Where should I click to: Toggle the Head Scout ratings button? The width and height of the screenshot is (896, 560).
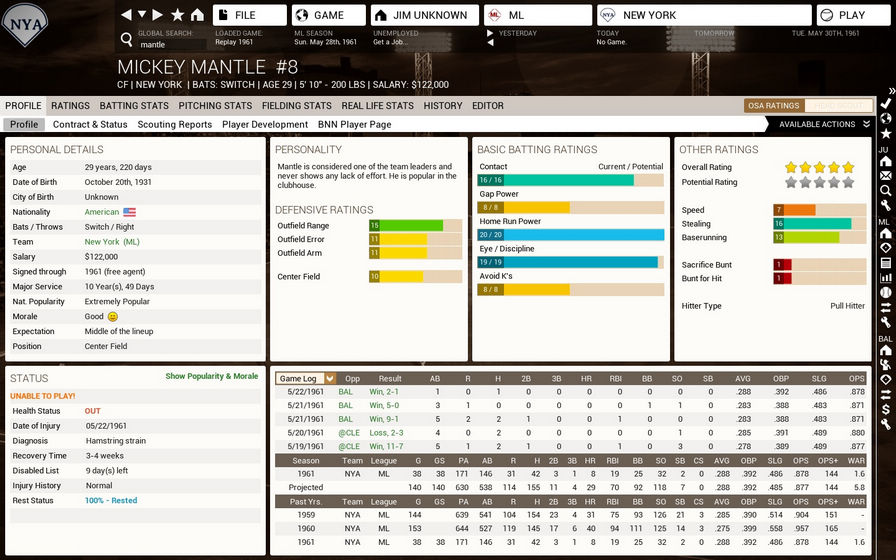tap(837, 105)
